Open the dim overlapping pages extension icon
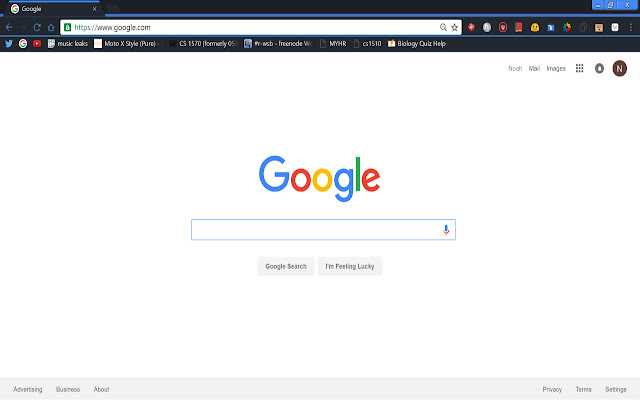Viewport: 640px width, 400px height. click(x=583, y=27)
